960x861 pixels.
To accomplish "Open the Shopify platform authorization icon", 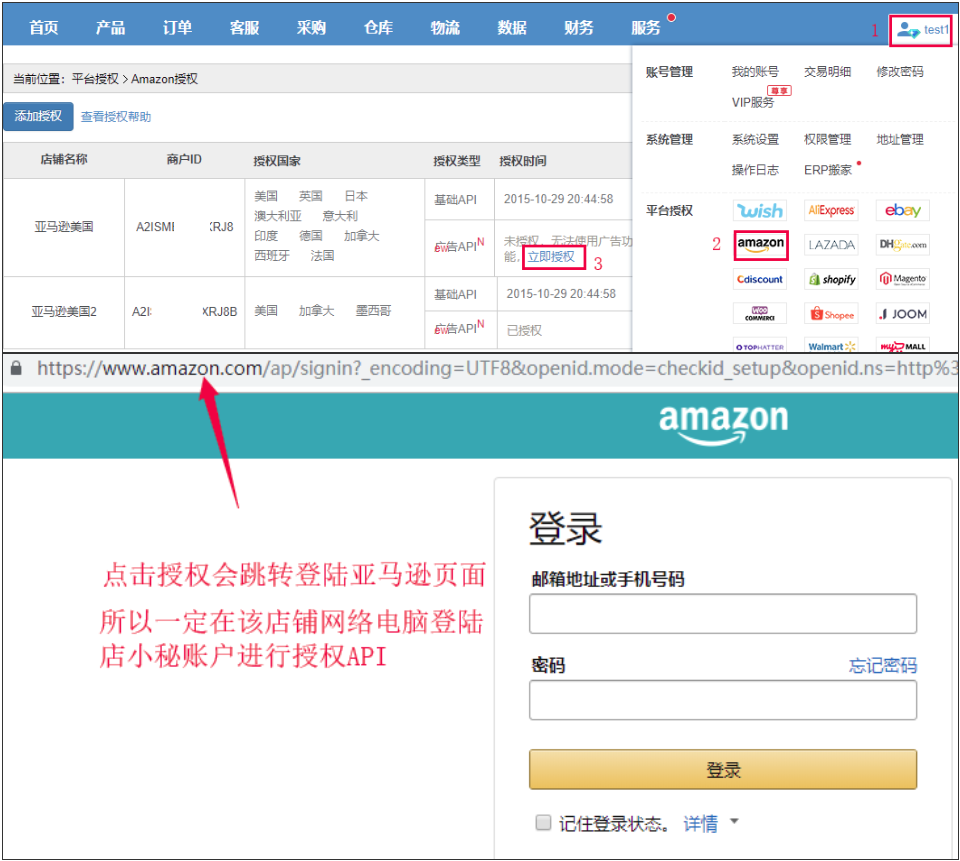I will click(831, 279).
